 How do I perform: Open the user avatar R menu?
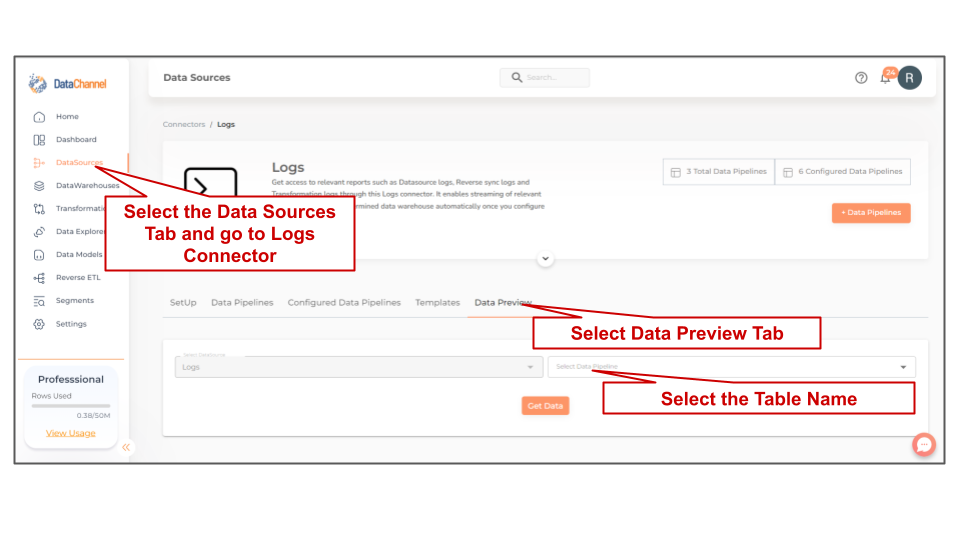(x=910, y=78)
